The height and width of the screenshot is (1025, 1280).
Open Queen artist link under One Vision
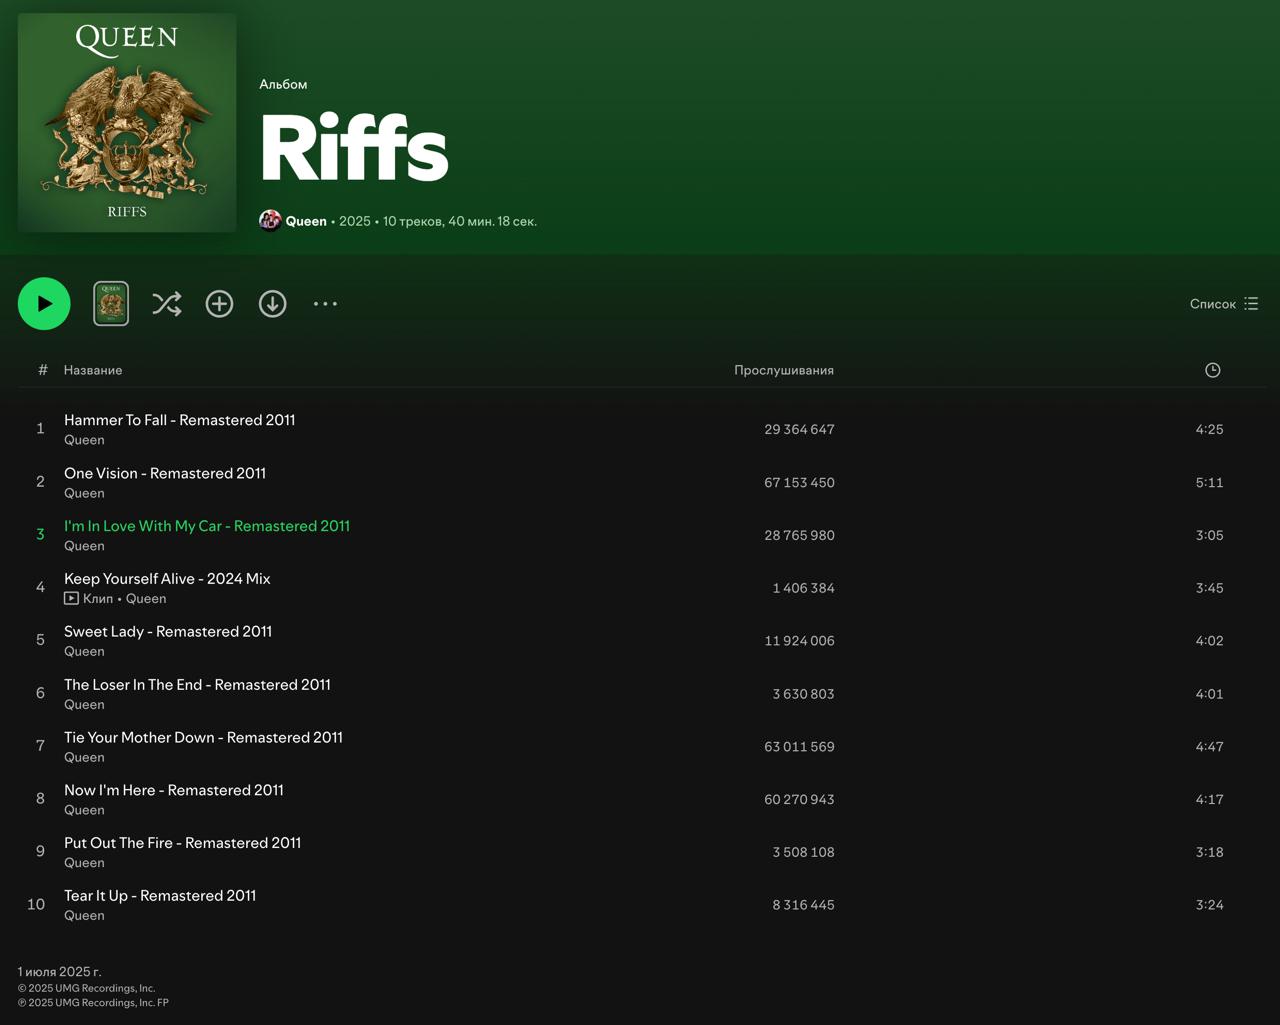[84, 493]
